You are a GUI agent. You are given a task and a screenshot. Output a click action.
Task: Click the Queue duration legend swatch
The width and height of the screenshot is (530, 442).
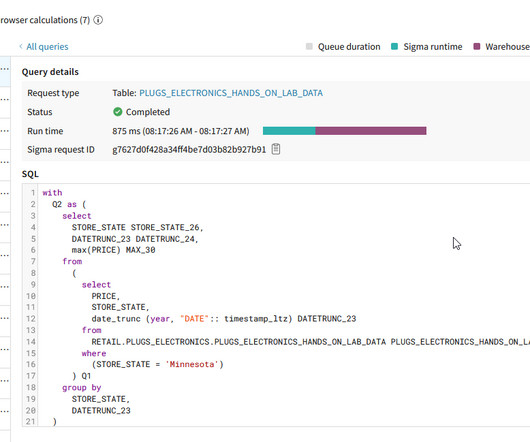tap(309, 46)
